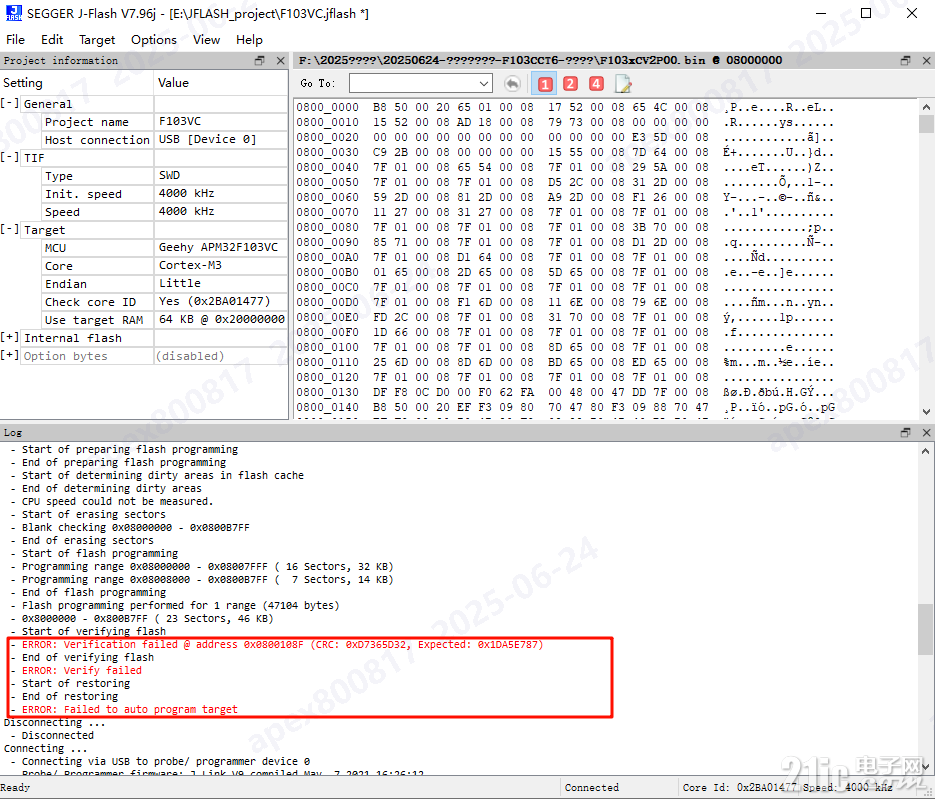Expand the Option bytes group
Viewport: 935px width, 799px height.
click(10, 355)
